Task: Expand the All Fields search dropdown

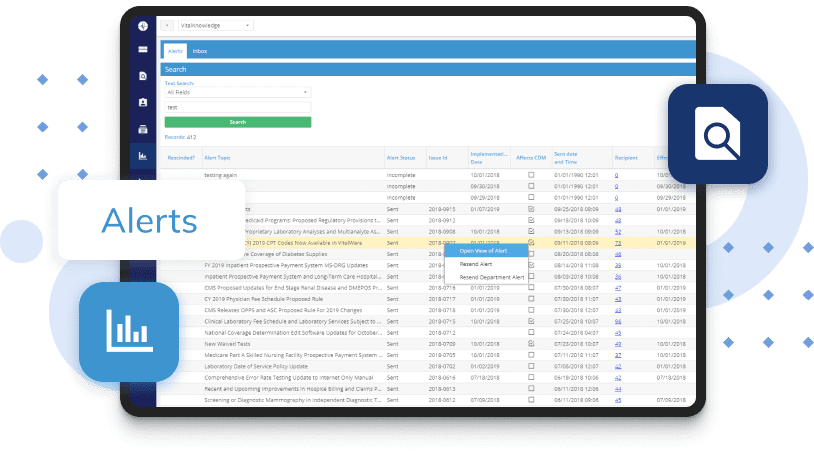Action: click(237, 92)
